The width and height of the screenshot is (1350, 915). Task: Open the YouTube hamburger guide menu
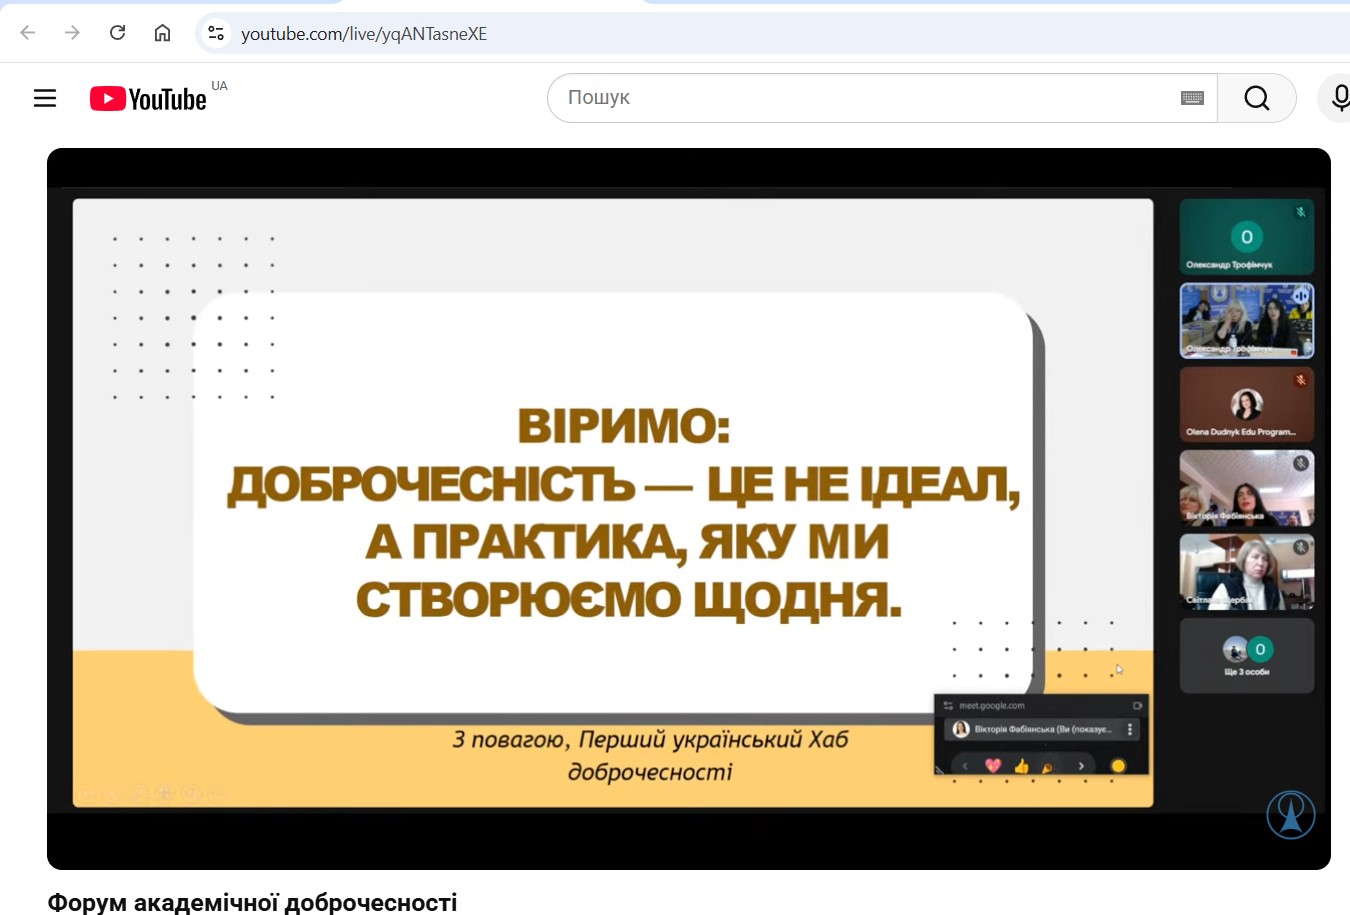pos(45,98)
